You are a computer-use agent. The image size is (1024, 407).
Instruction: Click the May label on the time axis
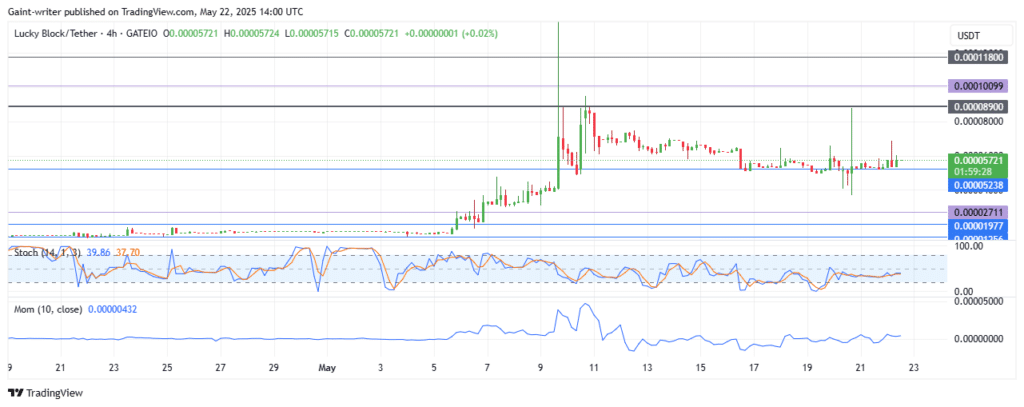click(x=328, y=368)
